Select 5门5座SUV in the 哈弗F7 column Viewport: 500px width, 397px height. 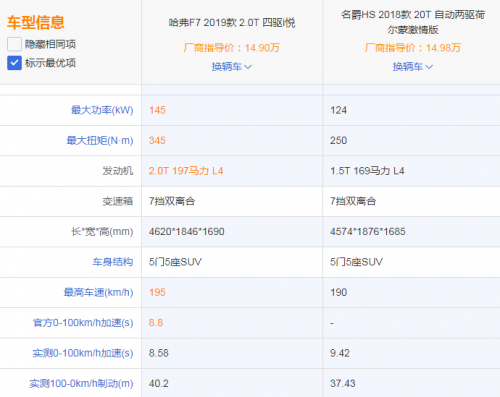(175, 262)
